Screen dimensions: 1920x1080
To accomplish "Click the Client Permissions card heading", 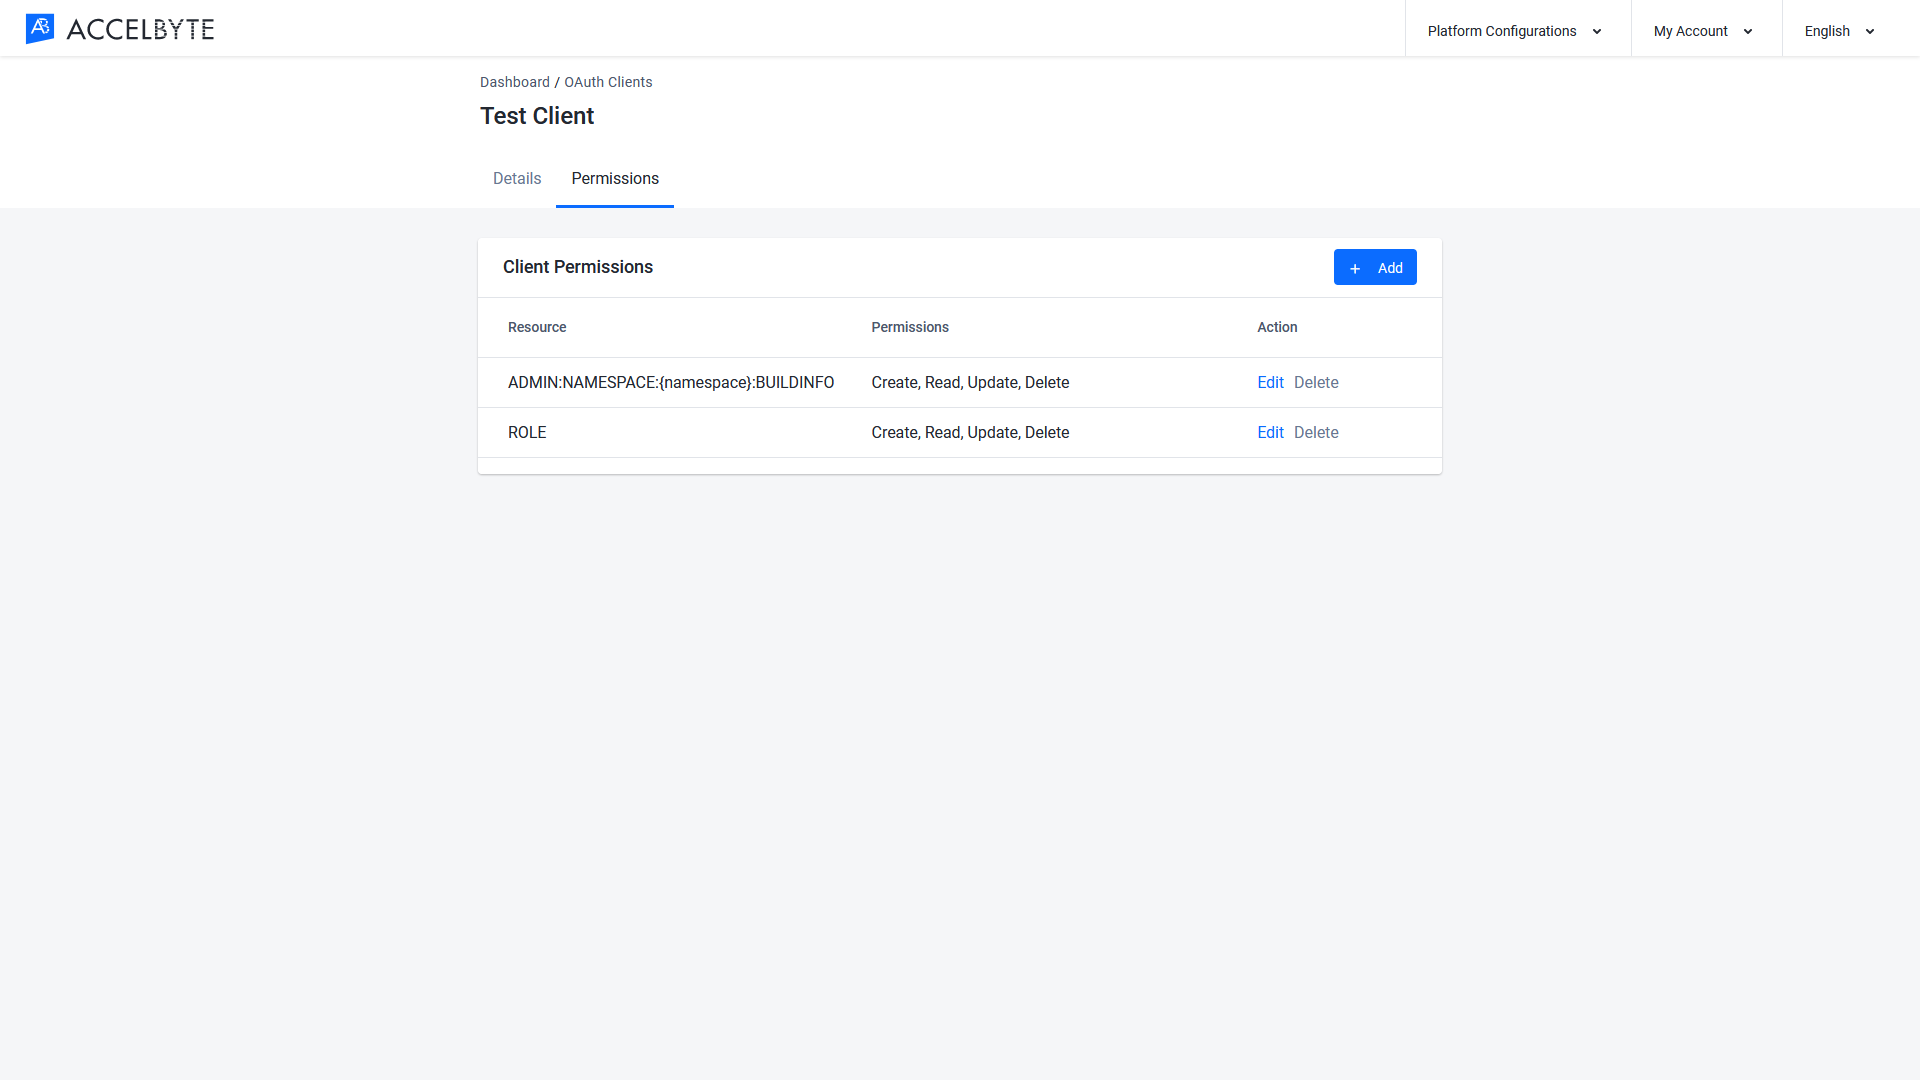I will [578, 267].
